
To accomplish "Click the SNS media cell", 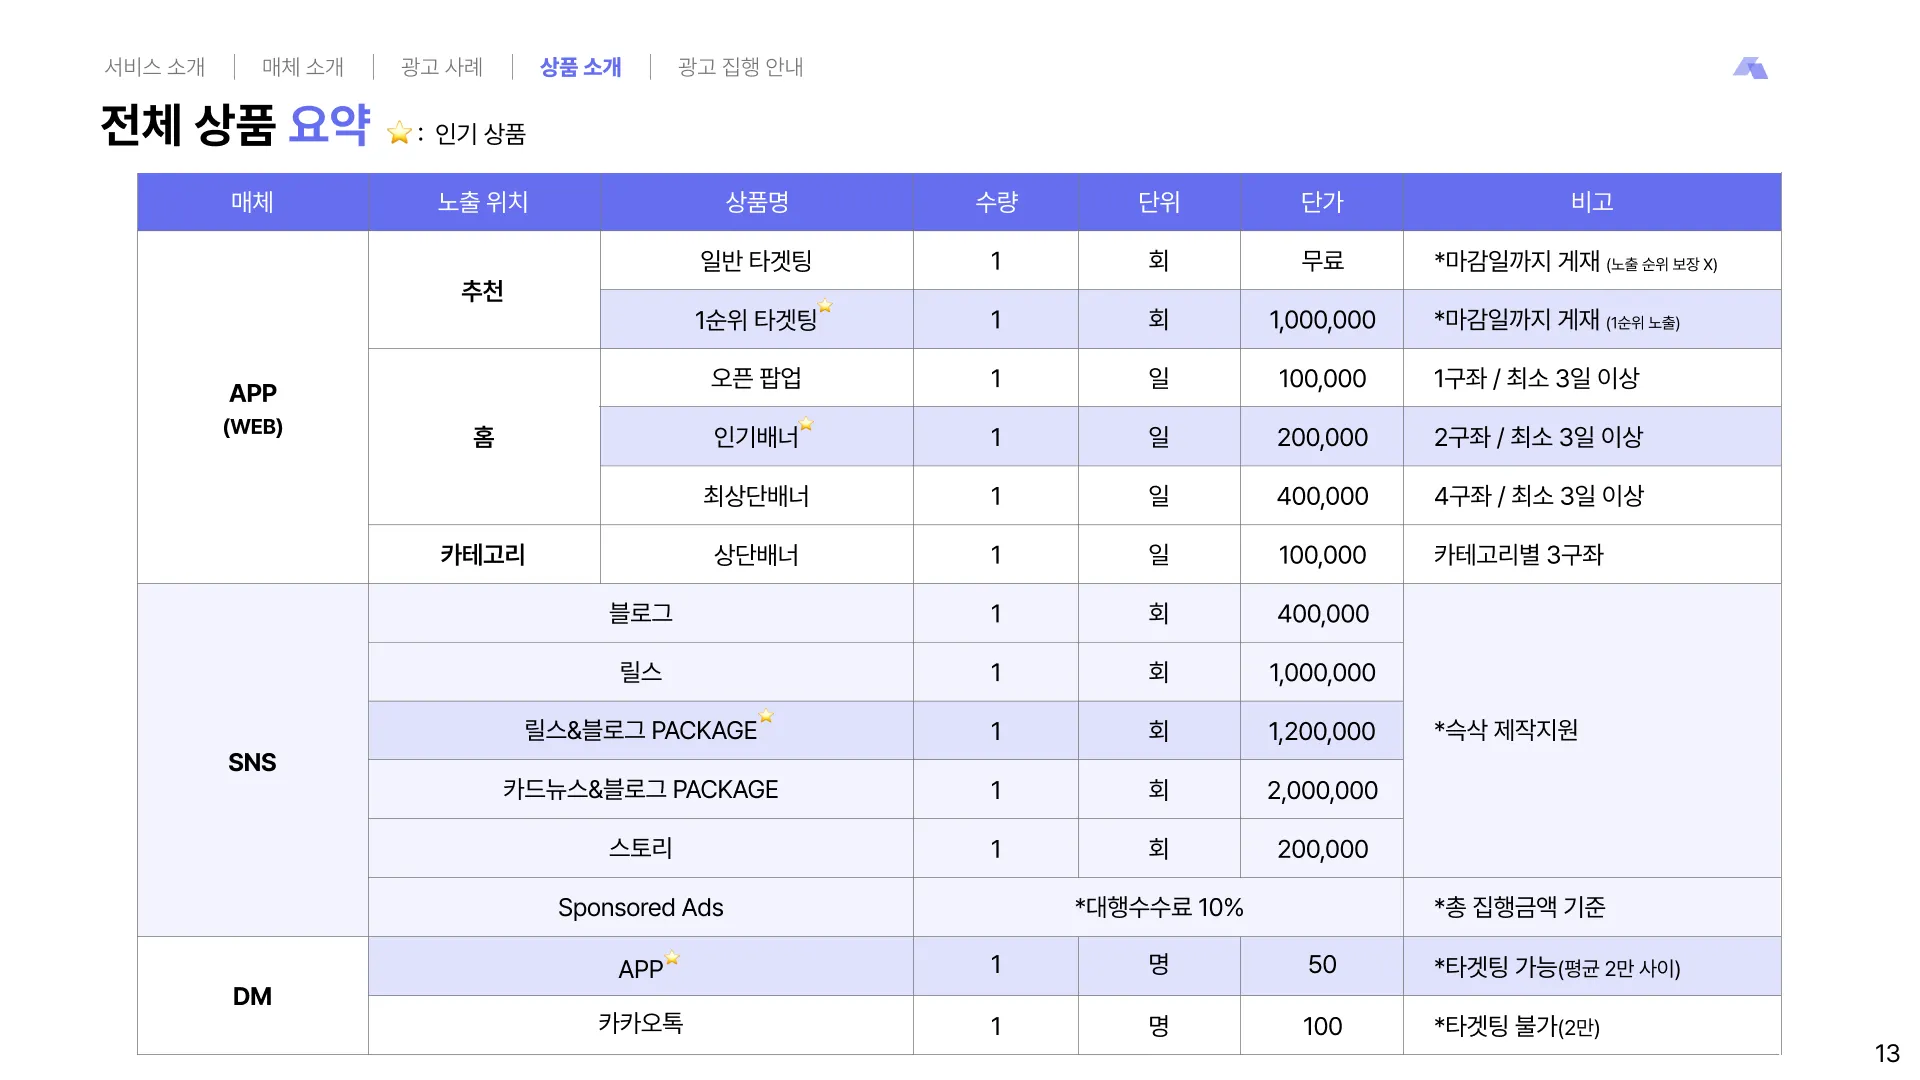I will tap(252, 762).
